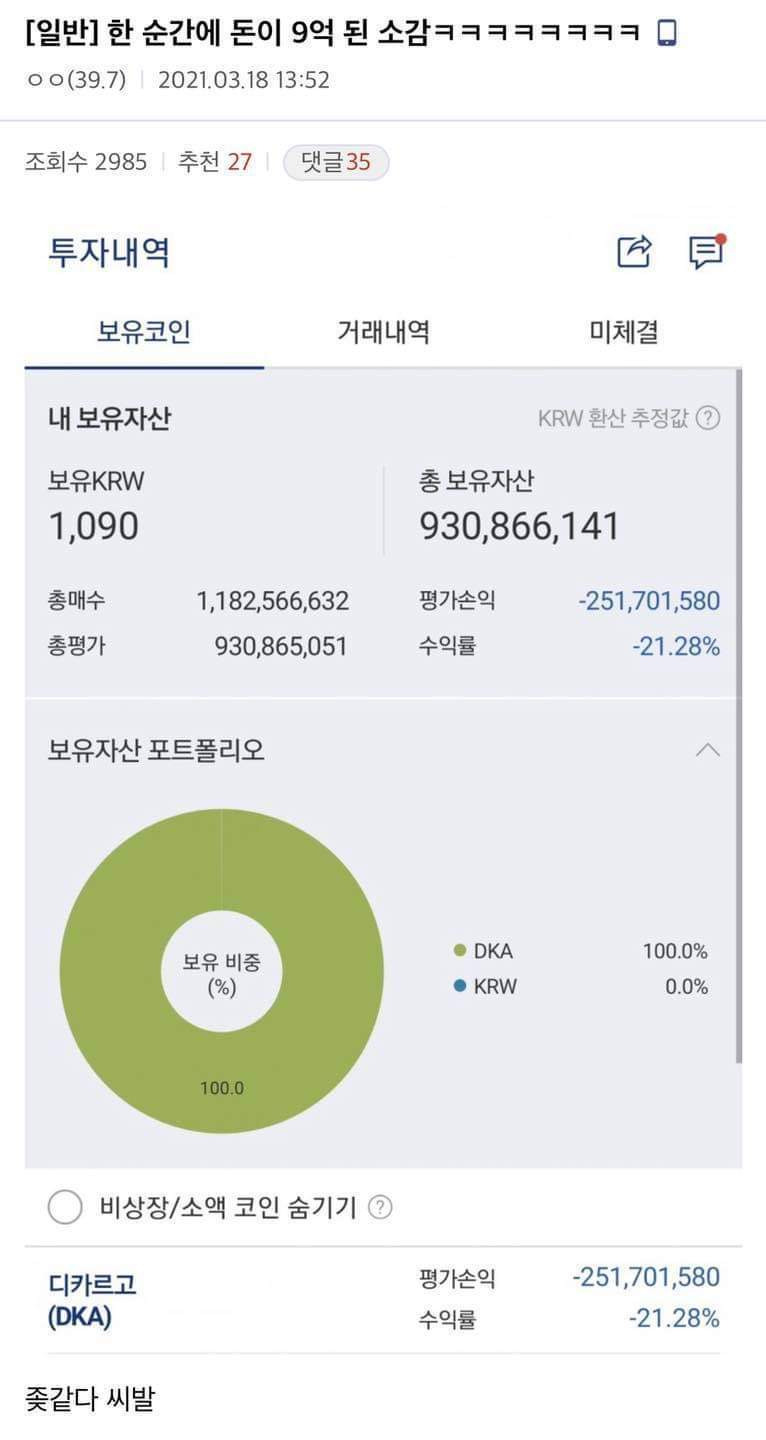
Task: Switch to the 미체결 tab
Action: pyautogui.click(x=623, y=332)
